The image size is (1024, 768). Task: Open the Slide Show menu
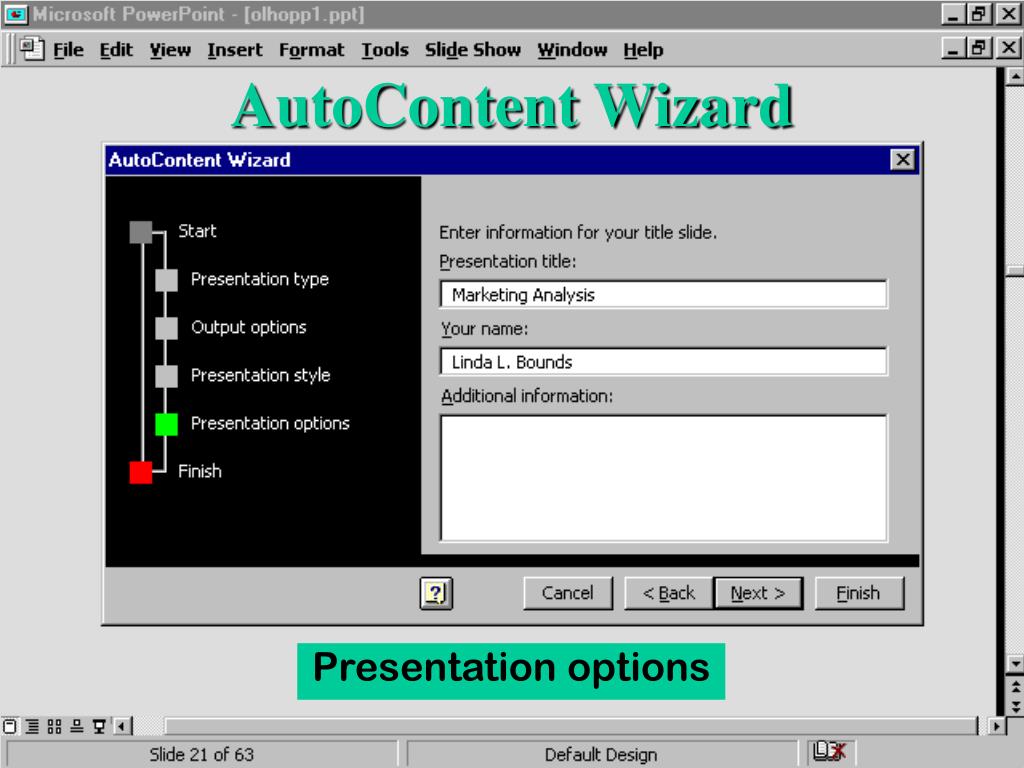click(473, 50)
